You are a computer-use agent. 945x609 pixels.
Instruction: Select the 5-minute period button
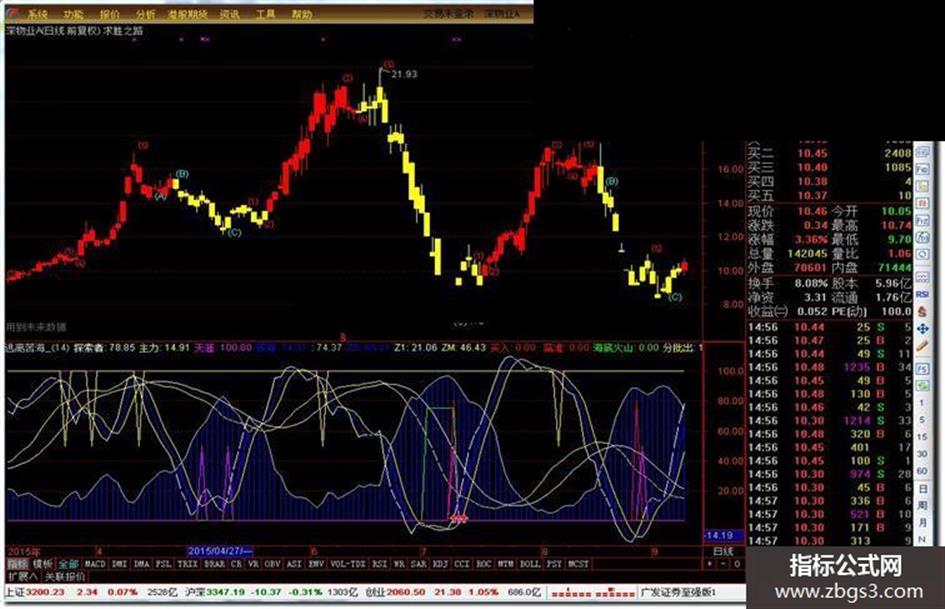[922, 420]
